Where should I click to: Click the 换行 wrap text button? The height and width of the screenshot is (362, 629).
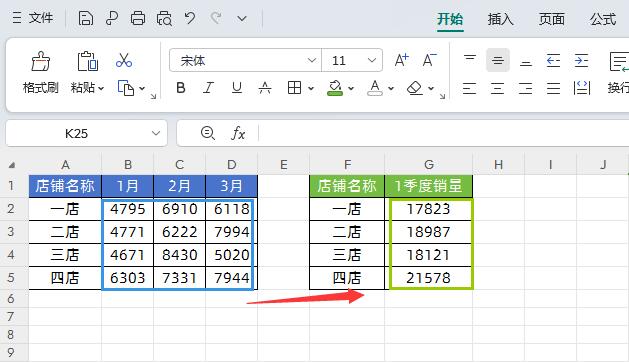pyautogui.click(x=618, y=73)
